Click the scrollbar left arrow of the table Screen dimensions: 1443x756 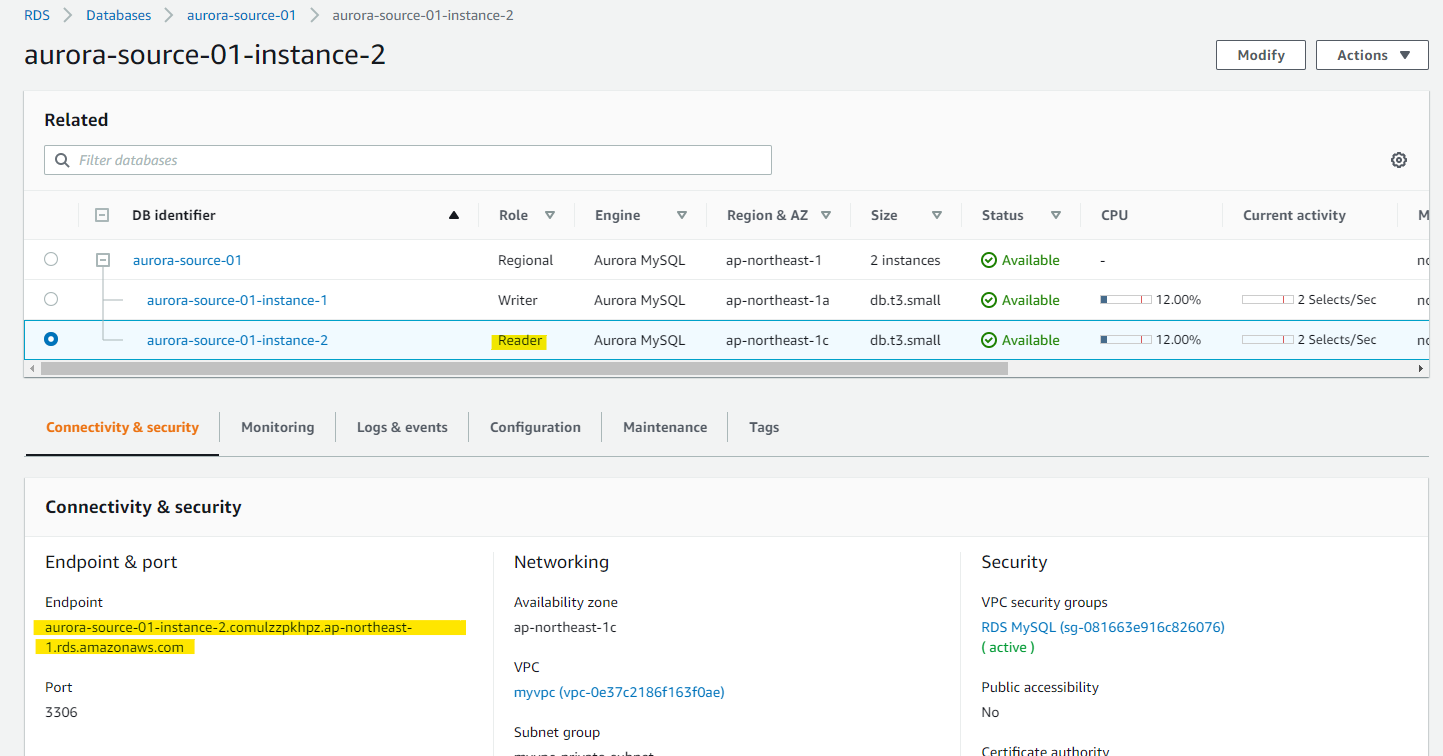pyautogui.click(x=32, y=368)
